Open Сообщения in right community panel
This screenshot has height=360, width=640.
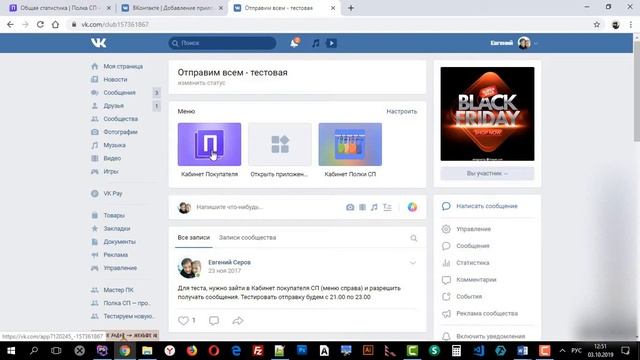click(x=473, y=246)
